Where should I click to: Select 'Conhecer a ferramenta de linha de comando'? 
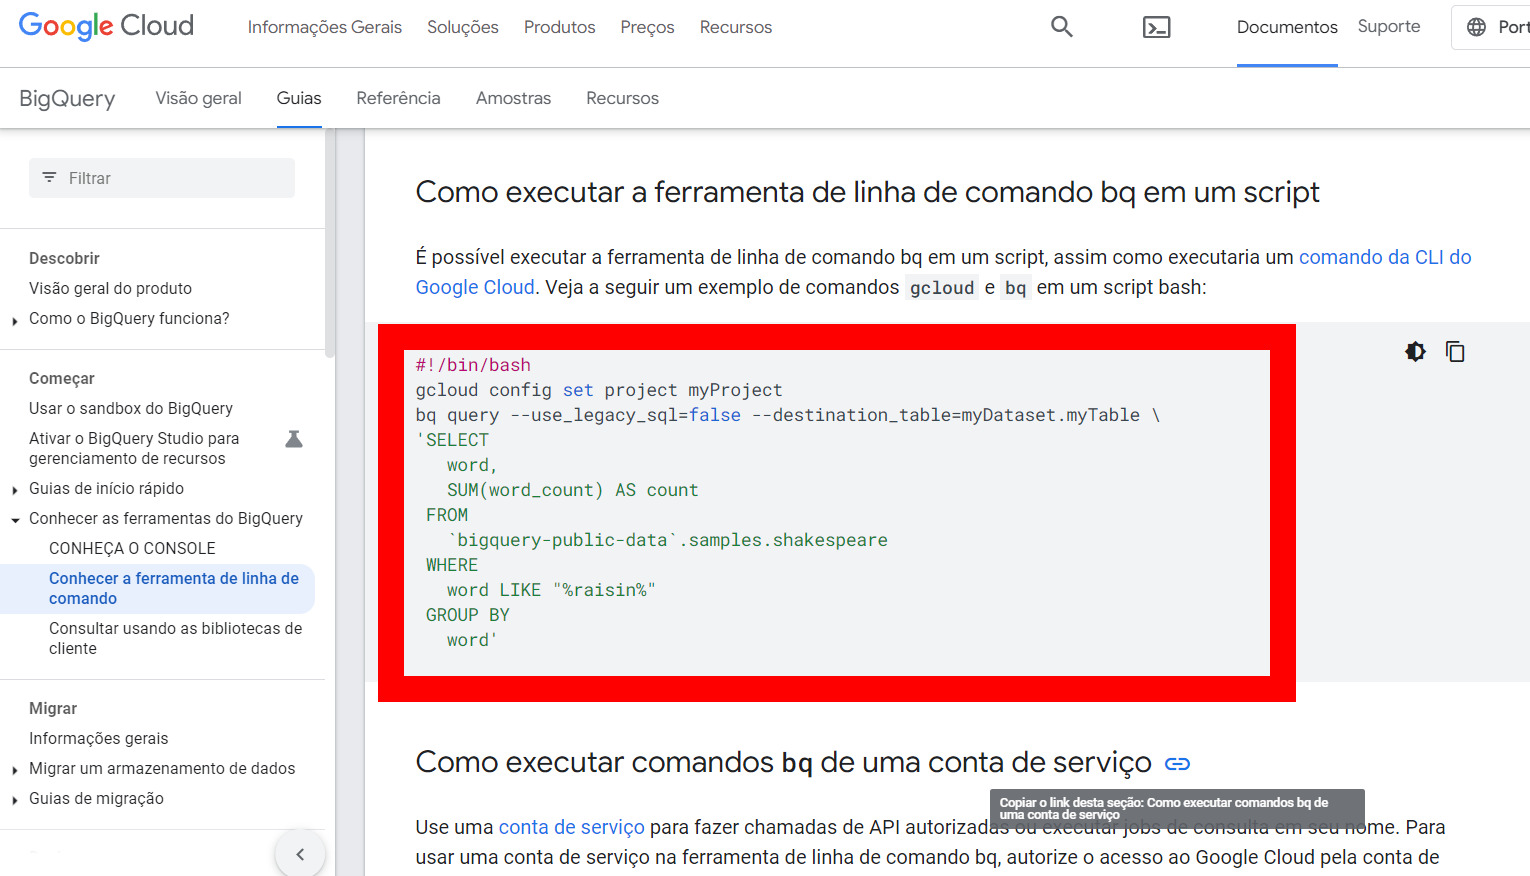coord(174,588)
